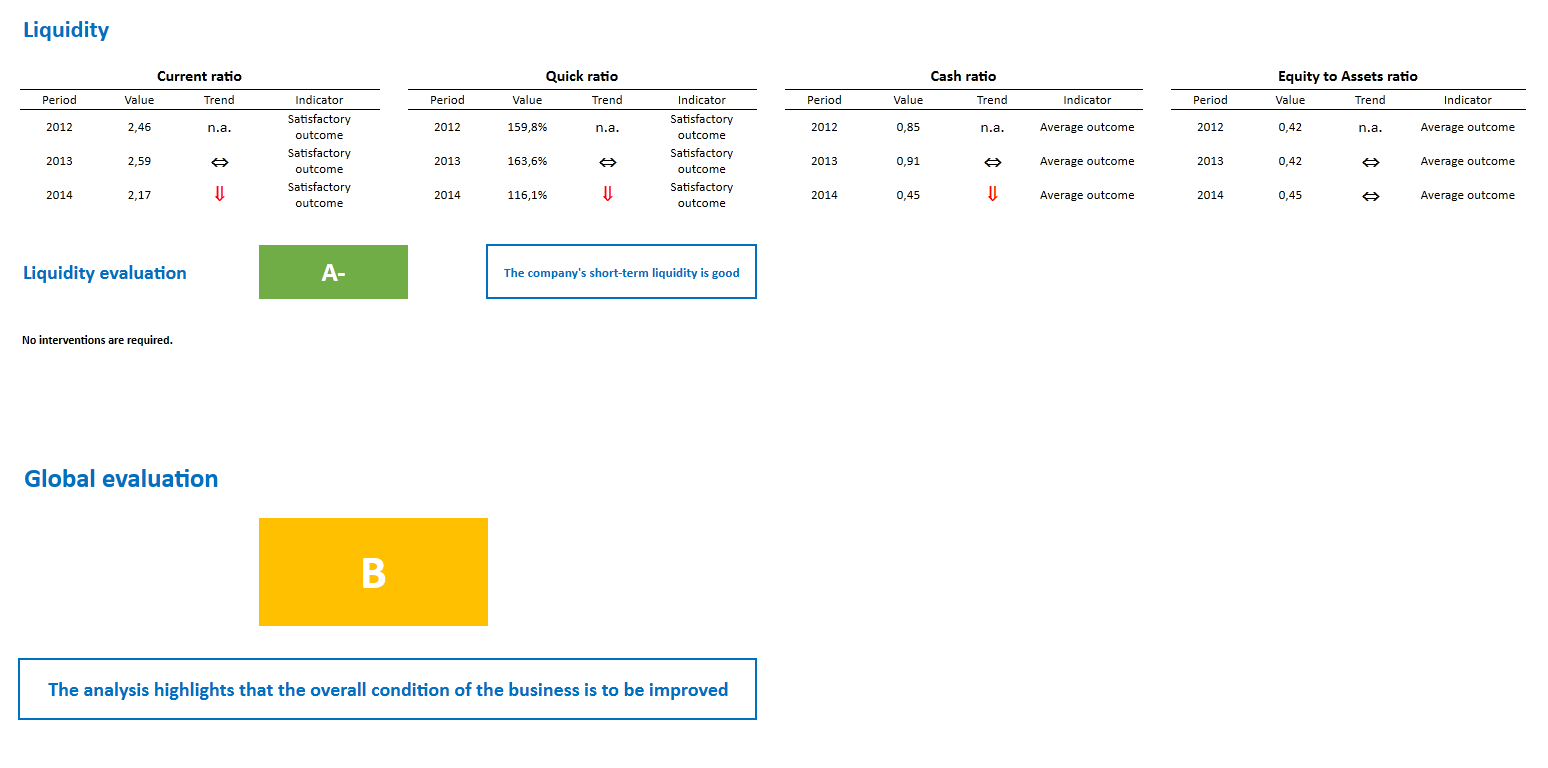
Task: Click the 'Liquidity evaluation' label
Action: pos(105,273)
